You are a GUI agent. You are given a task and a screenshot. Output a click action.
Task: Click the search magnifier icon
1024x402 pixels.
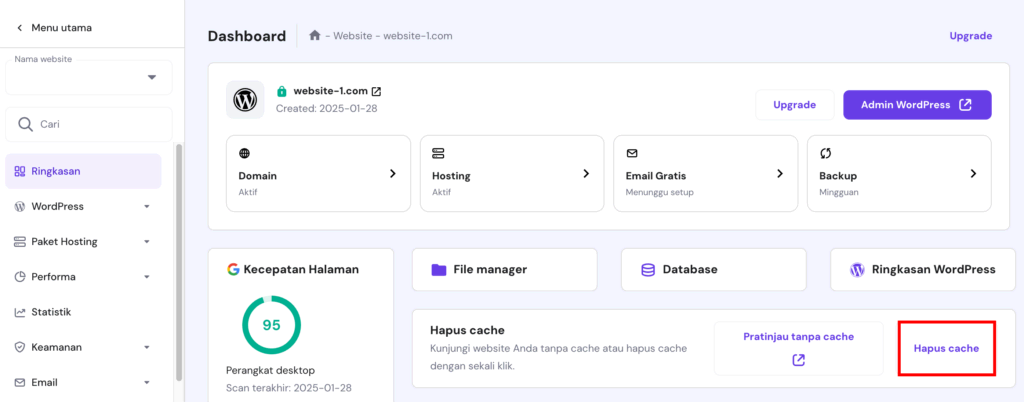coord(24,124)
